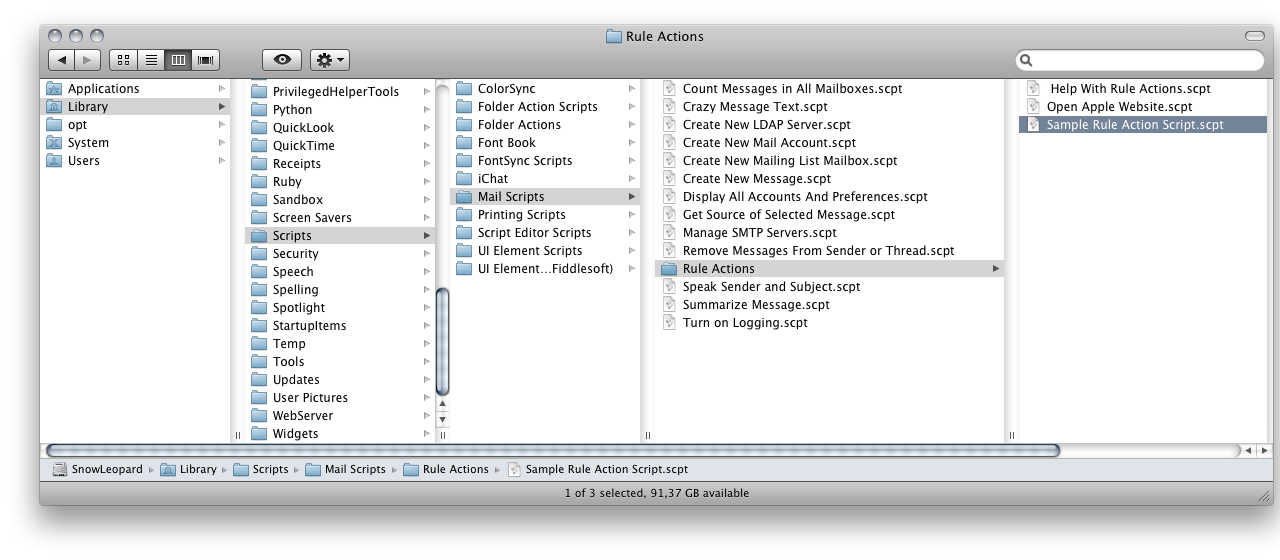Click Scripts in the path bar
Image resolution: width=1280 pixels, height=560 pixels.
click(x=261, y=469)
